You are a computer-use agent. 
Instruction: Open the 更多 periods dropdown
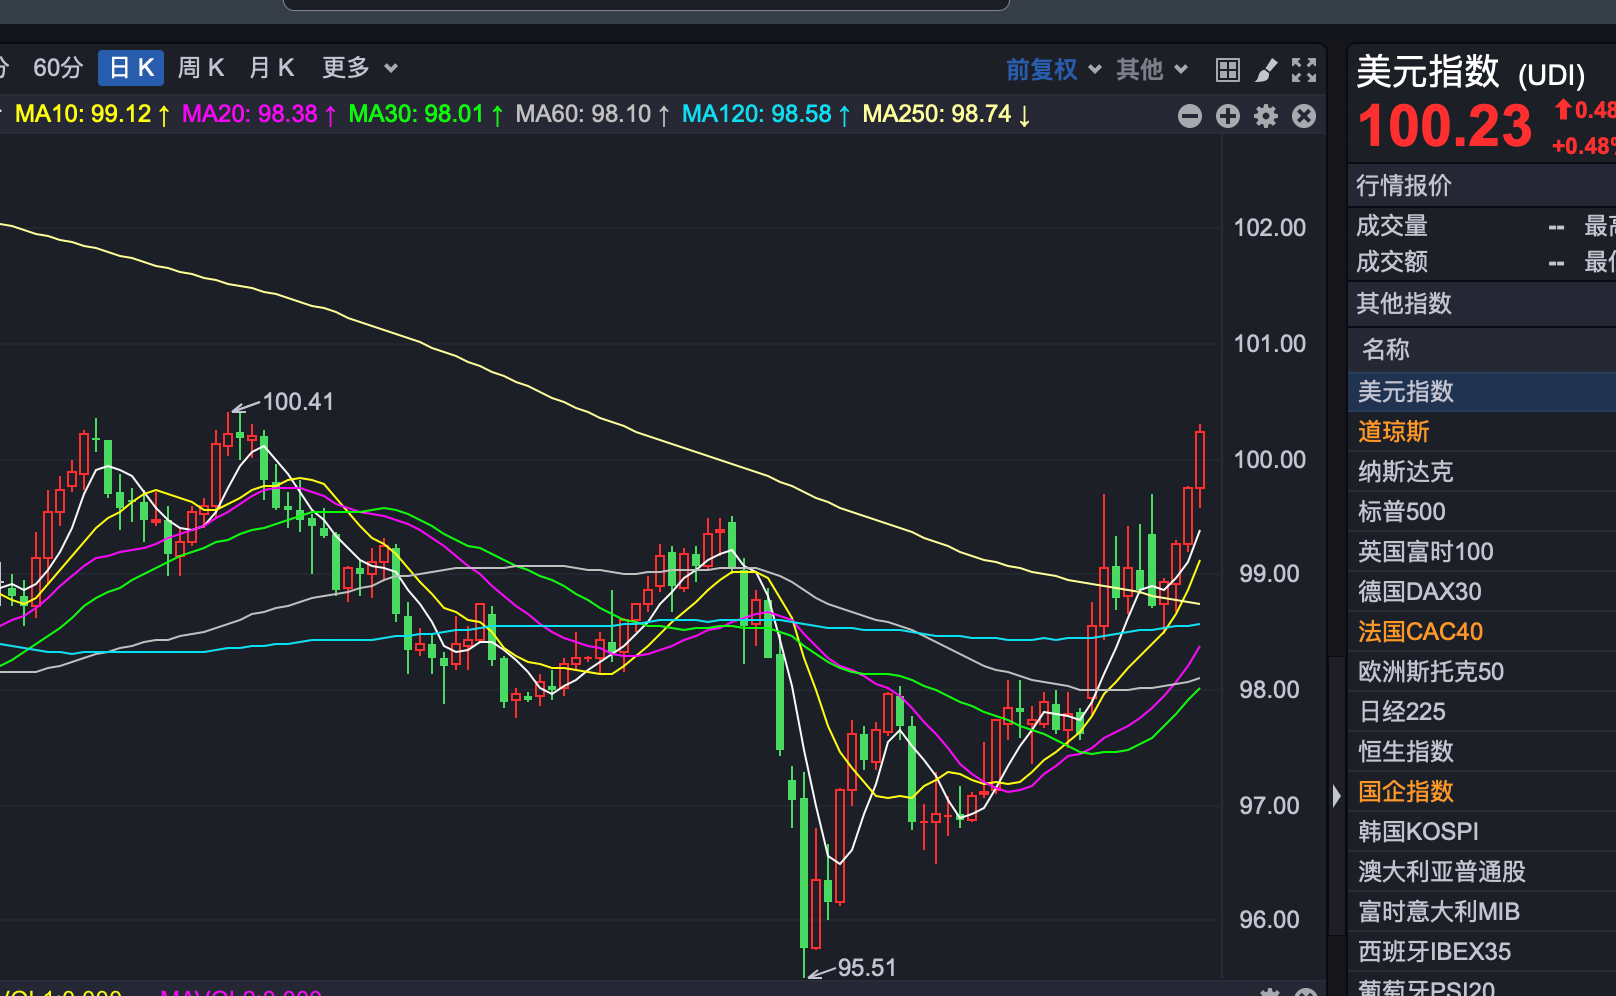[360, 68]
